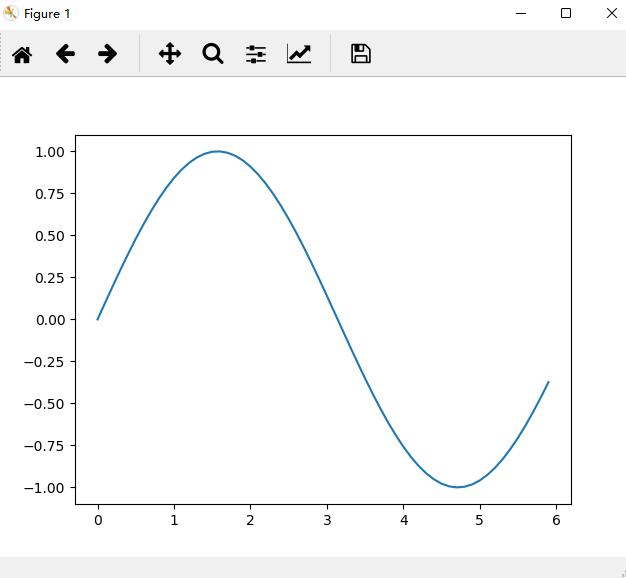The height and width of the screenshot is (578, 626).
Task: Click the y-axis label 1.00
Action: (x=50, y=152)
